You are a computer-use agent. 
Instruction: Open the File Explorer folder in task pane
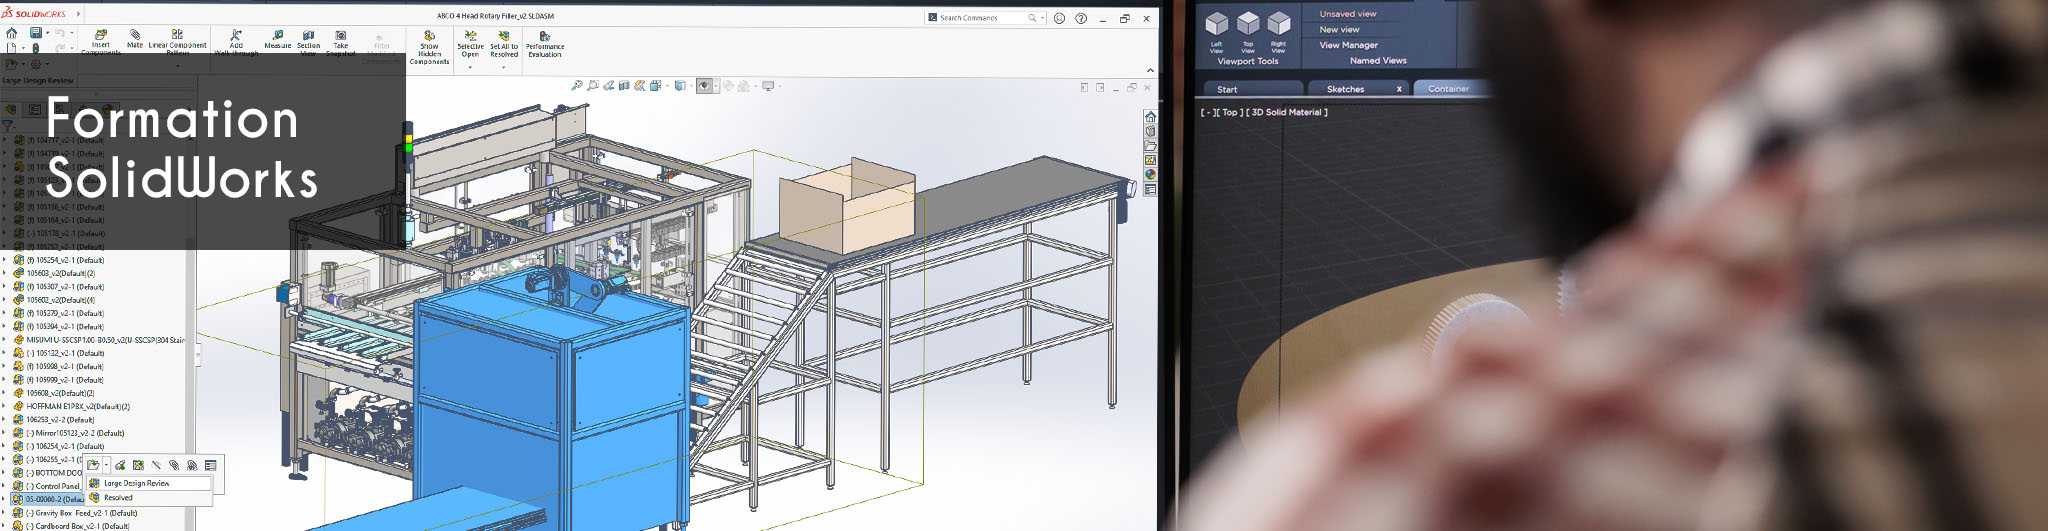(1150, 146)
